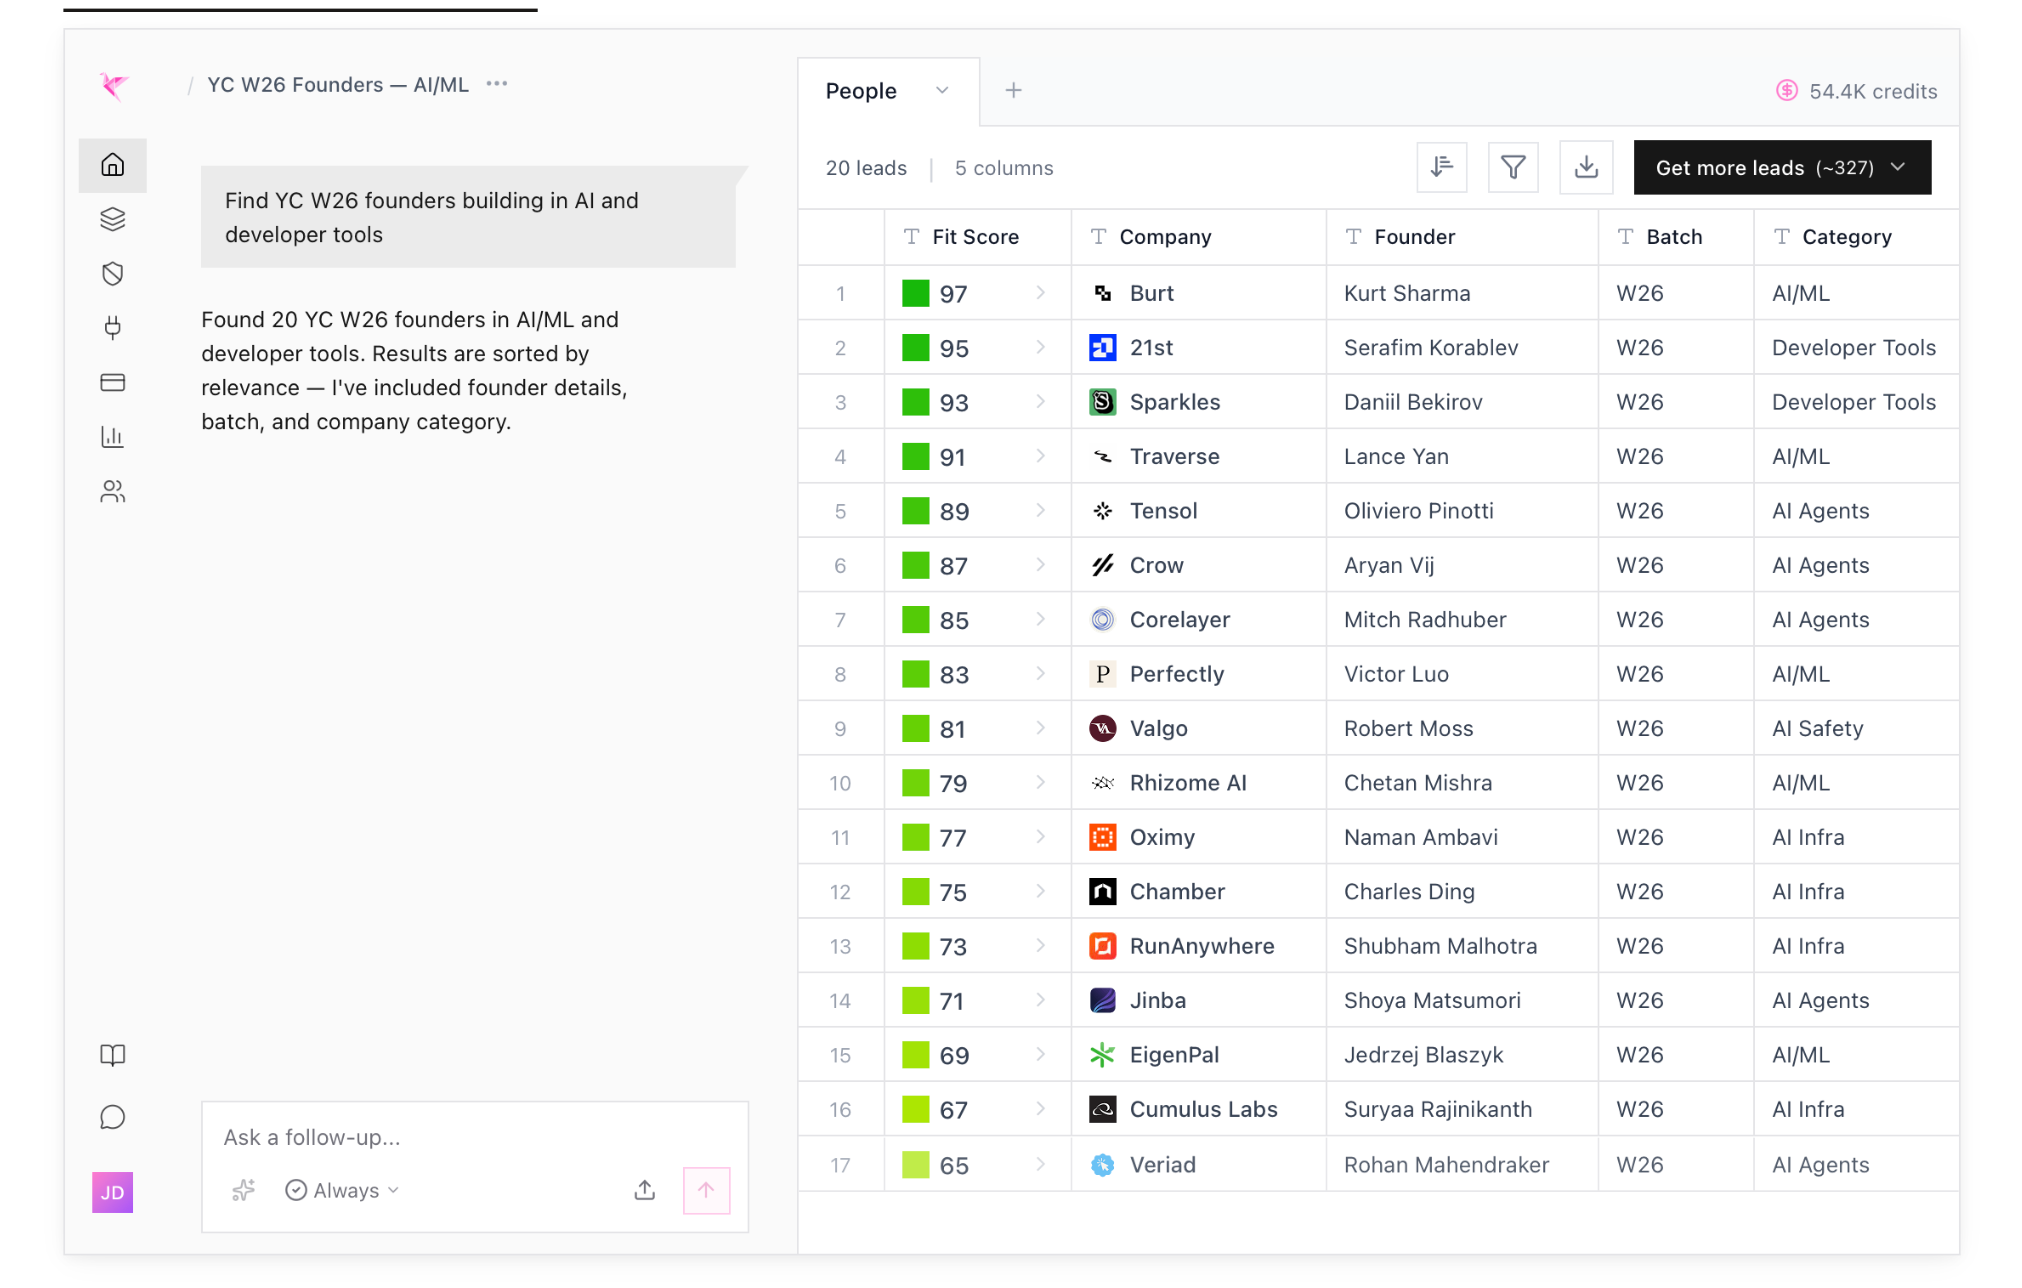Click the sort leads icon
Image resolution: width=2022 pixels, height=1288 pixels.
pyautogui.click(x=1441, y=167)
